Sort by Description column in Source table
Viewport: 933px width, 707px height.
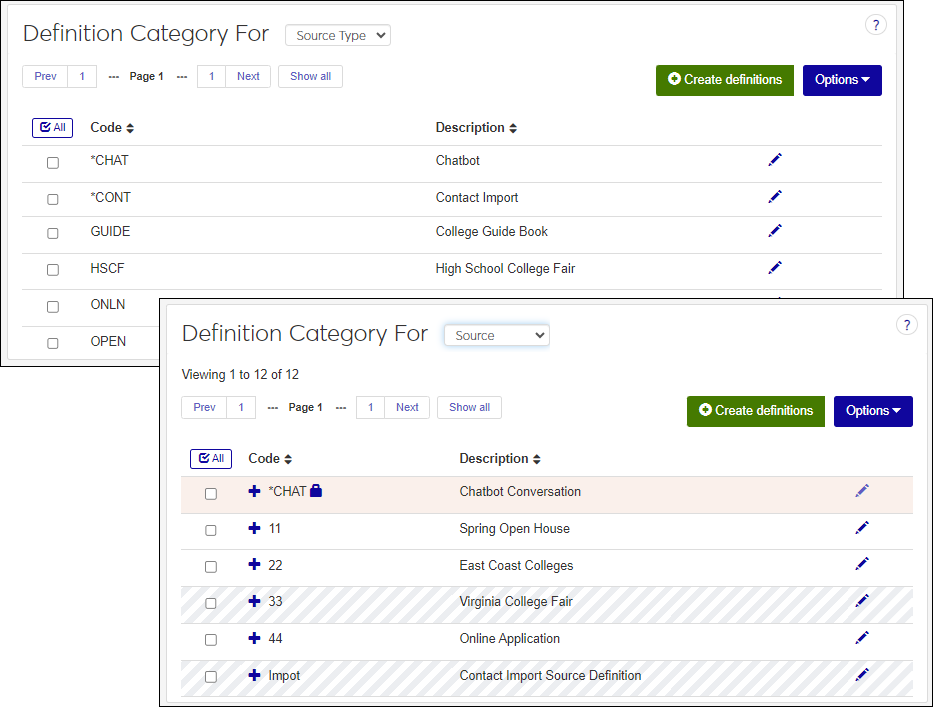500,459
